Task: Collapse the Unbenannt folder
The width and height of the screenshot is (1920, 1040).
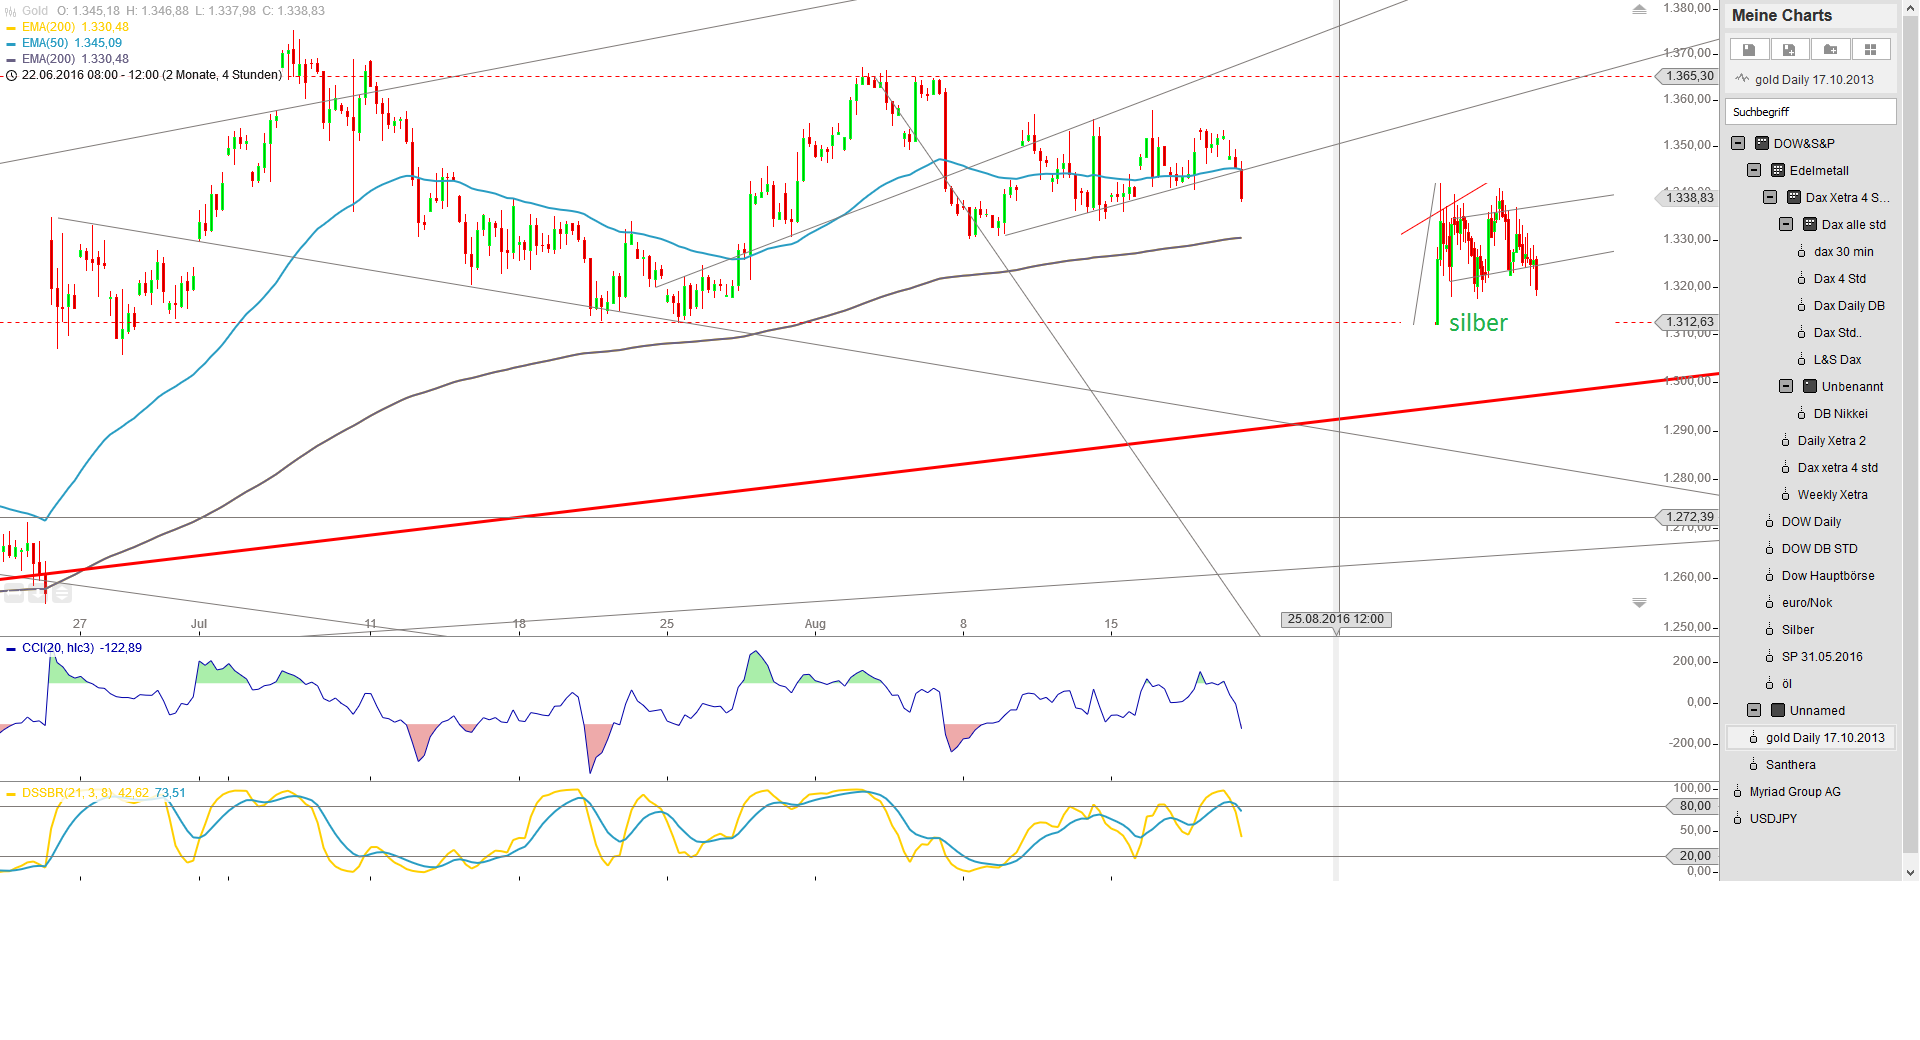Action: tap(1786, 386)
